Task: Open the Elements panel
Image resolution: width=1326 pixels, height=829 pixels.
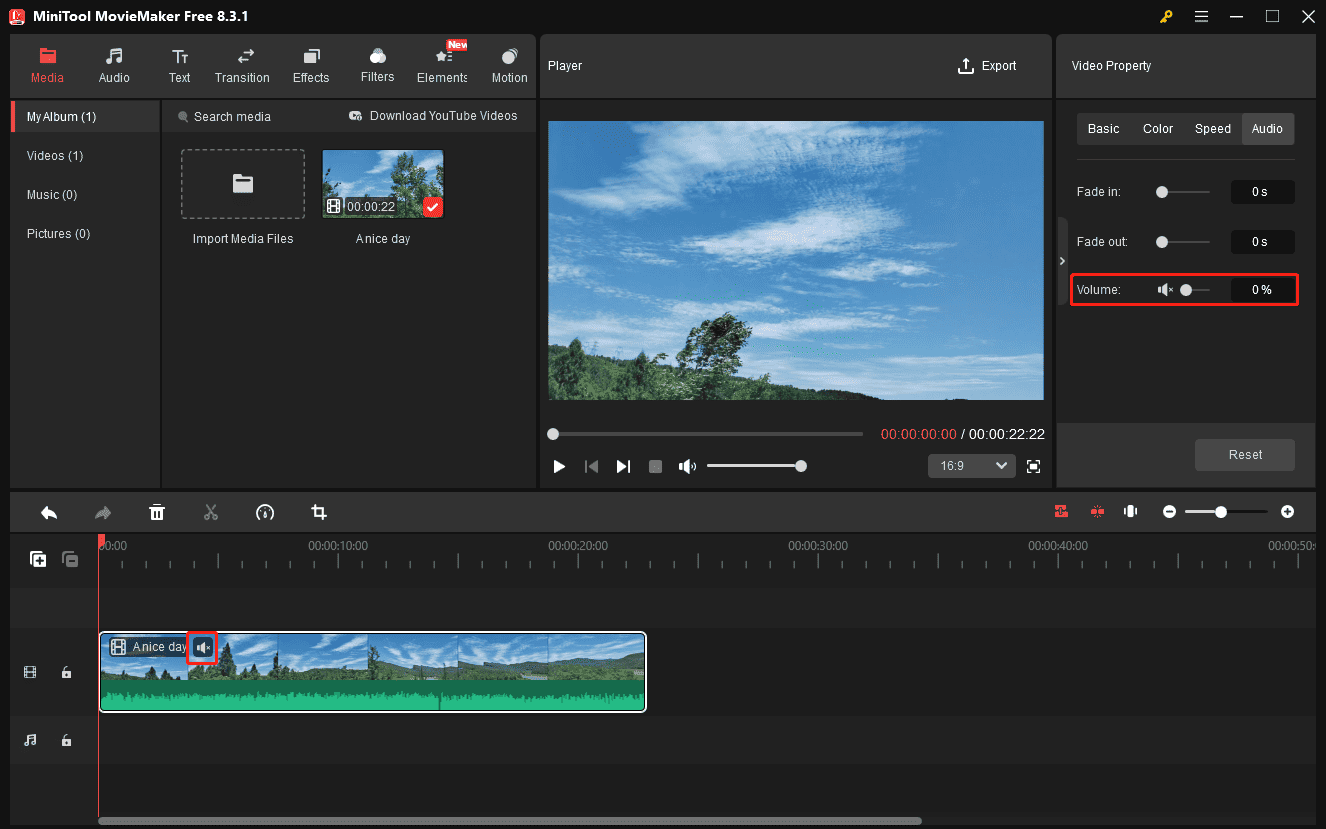Action: click(x=441, y=65)
